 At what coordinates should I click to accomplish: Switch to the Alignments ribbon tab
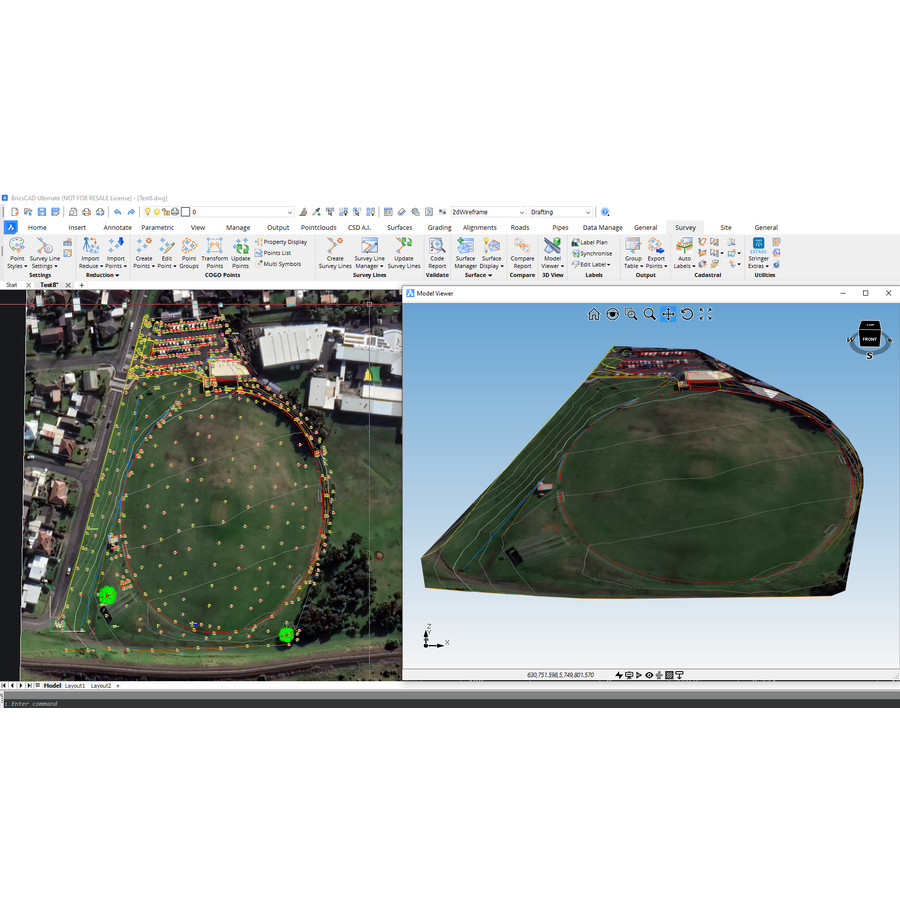point(479,228)
